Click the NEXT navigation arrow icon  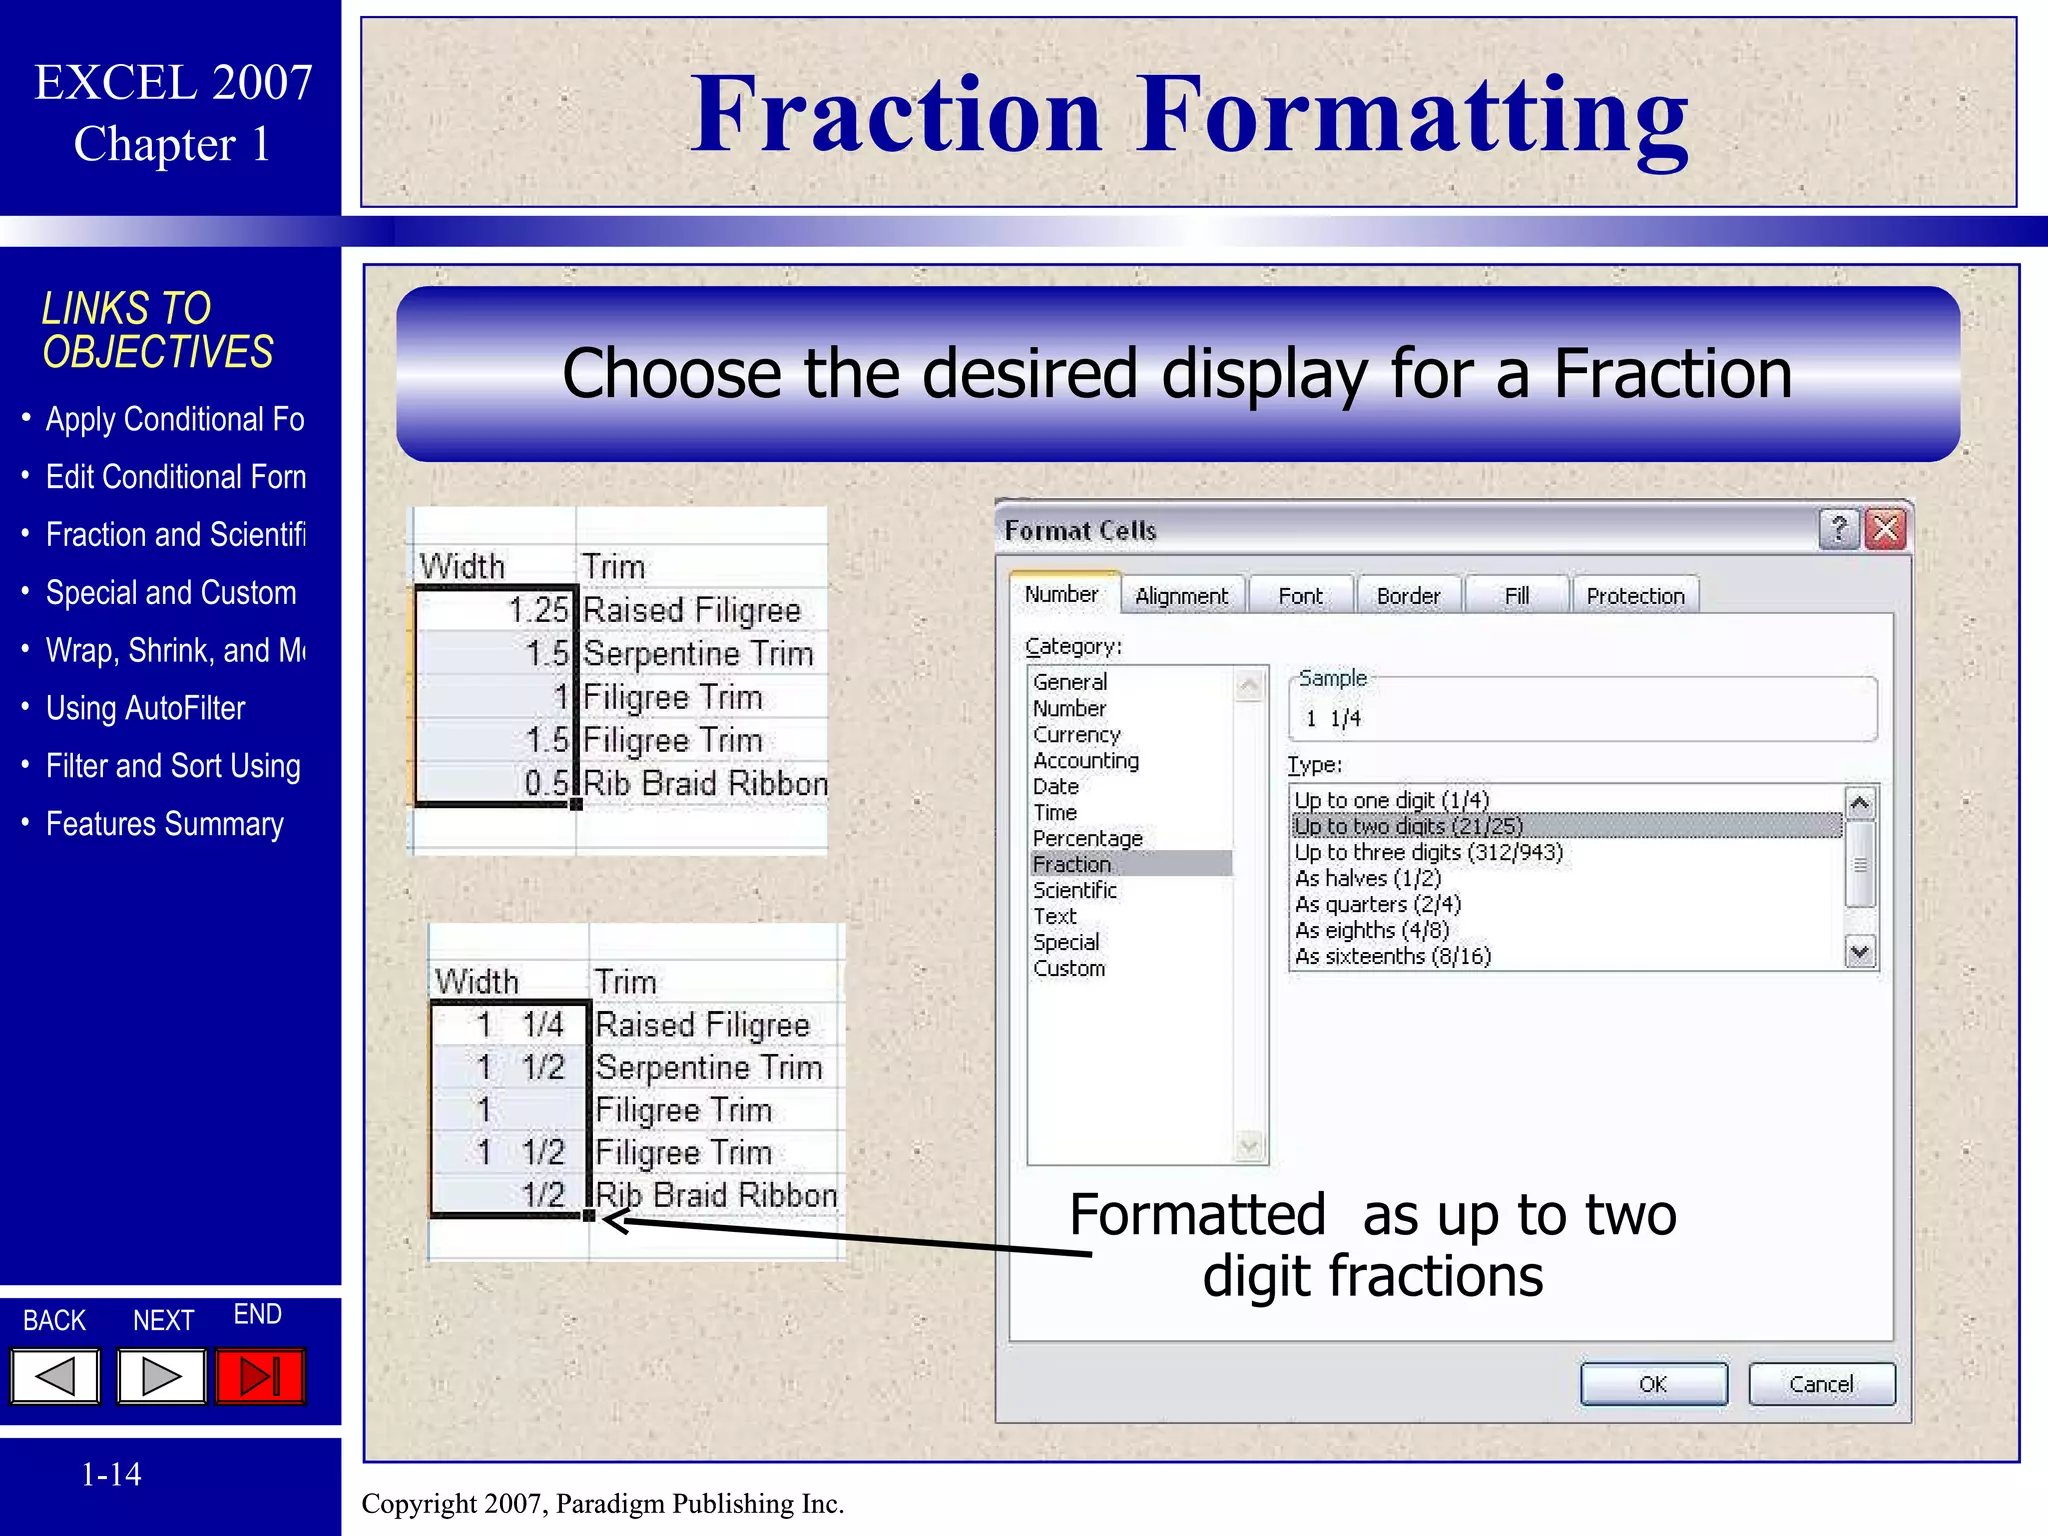[162, 1377]
